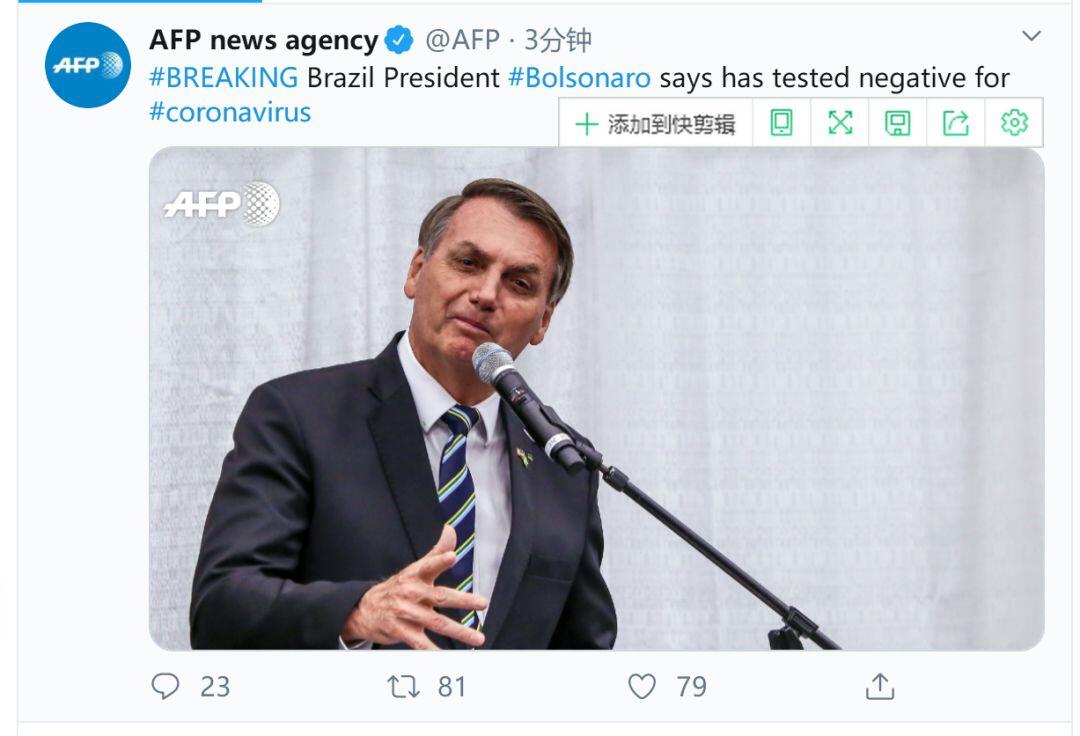Screen dimensions: 1080x736
Task: Click the save disk toolbar icon
Action: [897, 124]
